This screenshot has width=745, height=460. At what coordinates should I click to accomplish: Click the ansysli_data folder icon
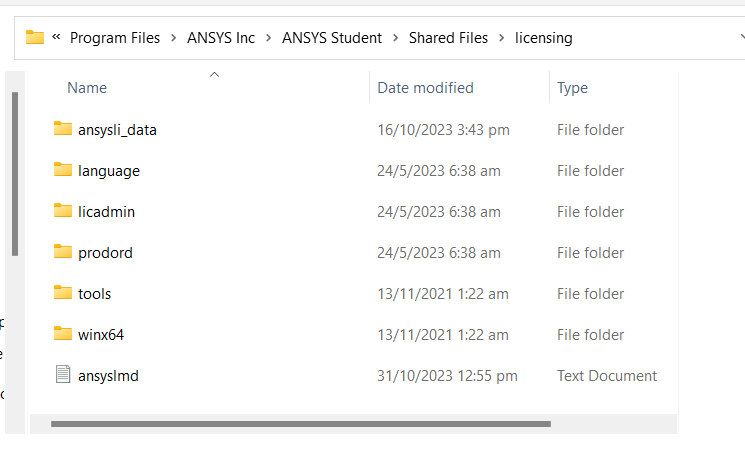pyautogui.click(x=63, y=129)
